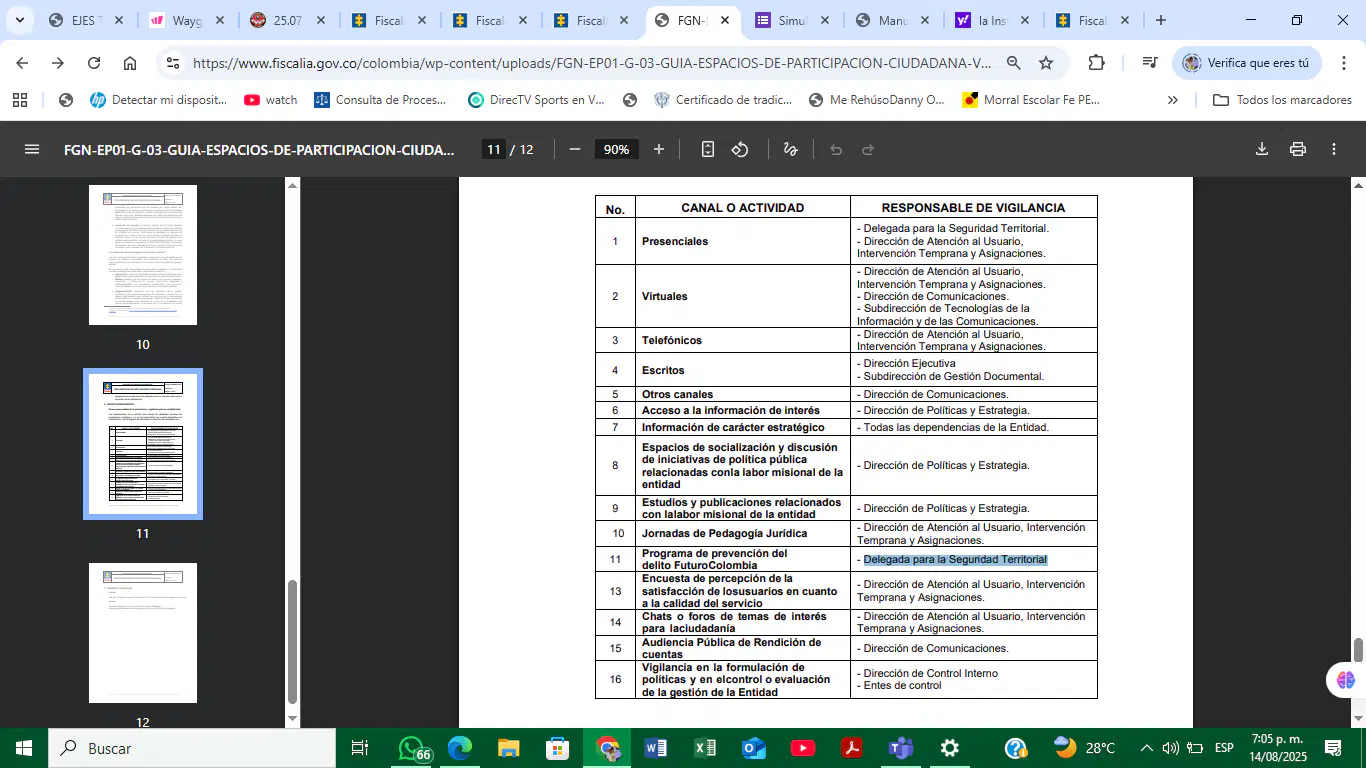
Task: Open a new browser tab
Action: tap(1161, 20)
